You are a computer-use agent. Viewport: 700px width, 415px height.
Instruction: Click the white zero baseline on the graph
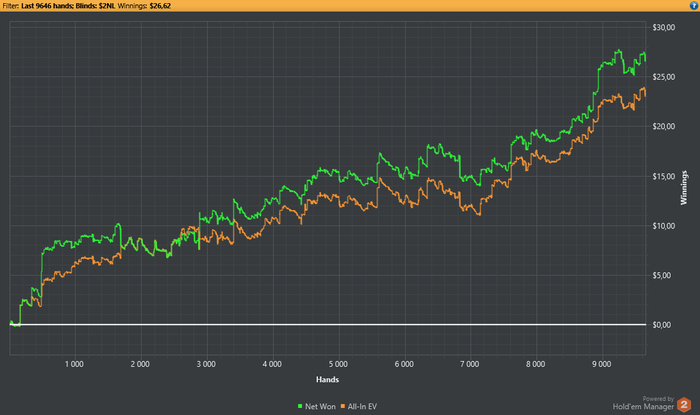[328, 324]
